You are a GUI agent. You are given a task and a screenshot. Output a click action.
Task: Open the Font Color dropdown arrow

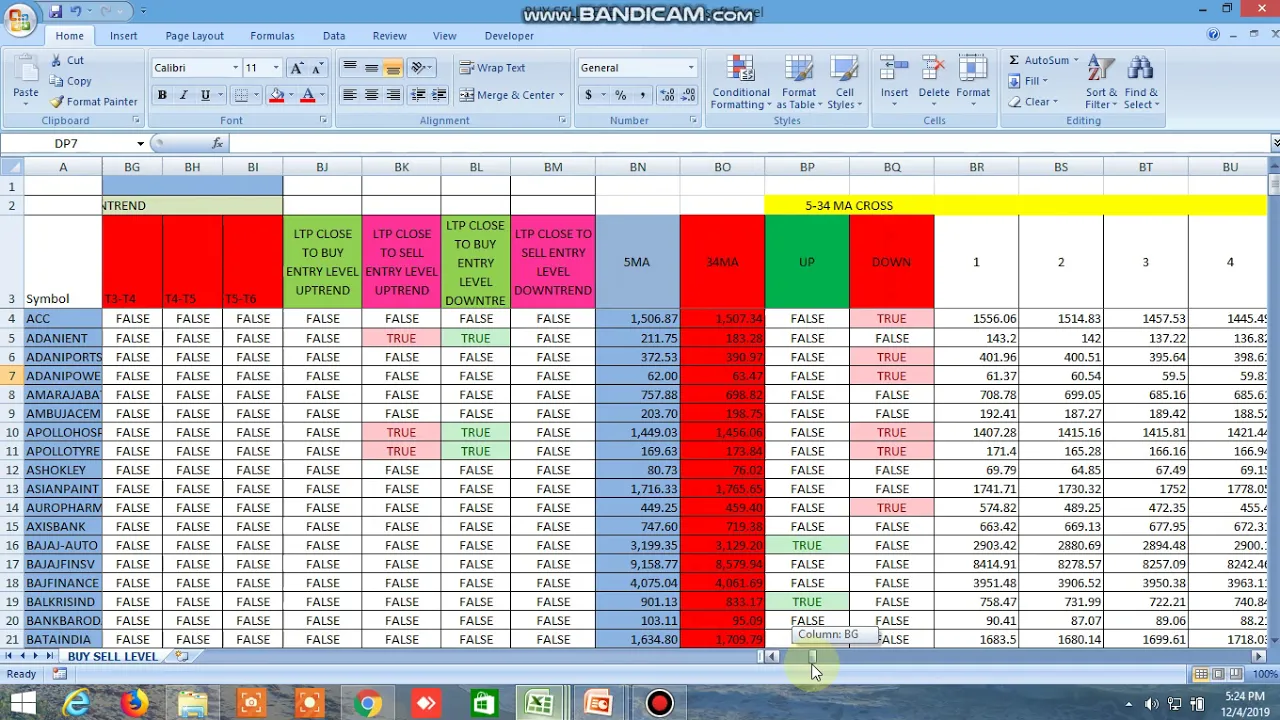tap(321, 95)
